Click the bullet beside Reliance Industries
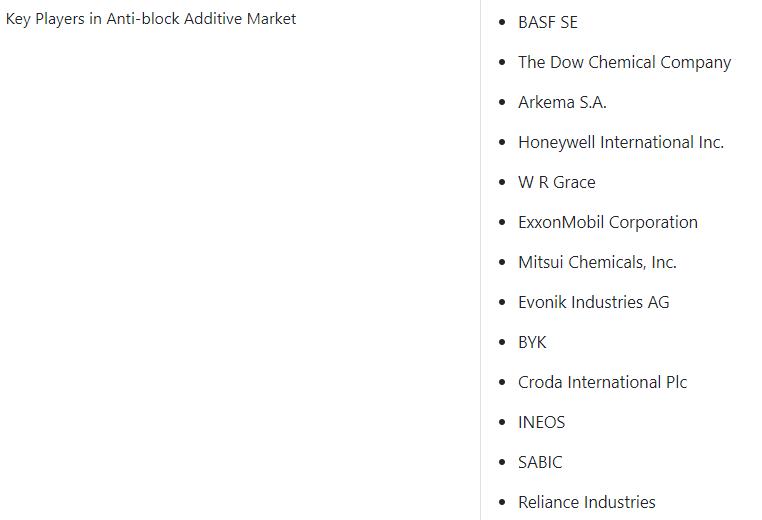This screenshot has width=762, height=520. (502, 502)
